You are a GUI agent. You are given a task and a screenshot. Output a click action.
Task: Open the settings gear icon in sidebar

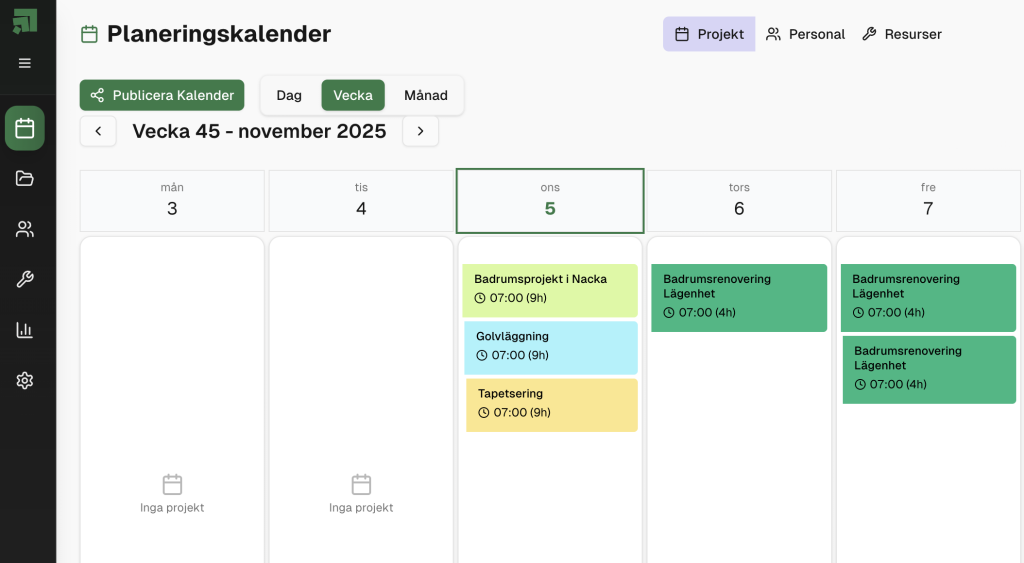point(25,381)
